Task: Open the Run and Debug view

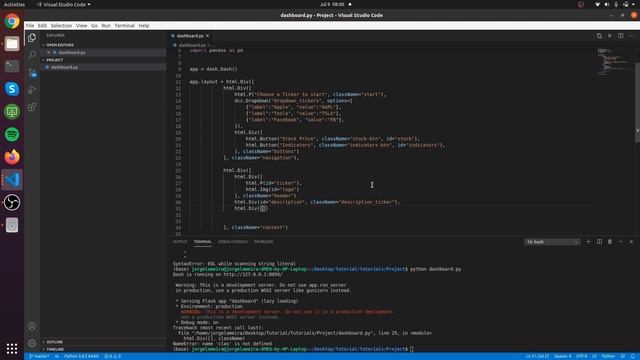Action: point(32,90)
